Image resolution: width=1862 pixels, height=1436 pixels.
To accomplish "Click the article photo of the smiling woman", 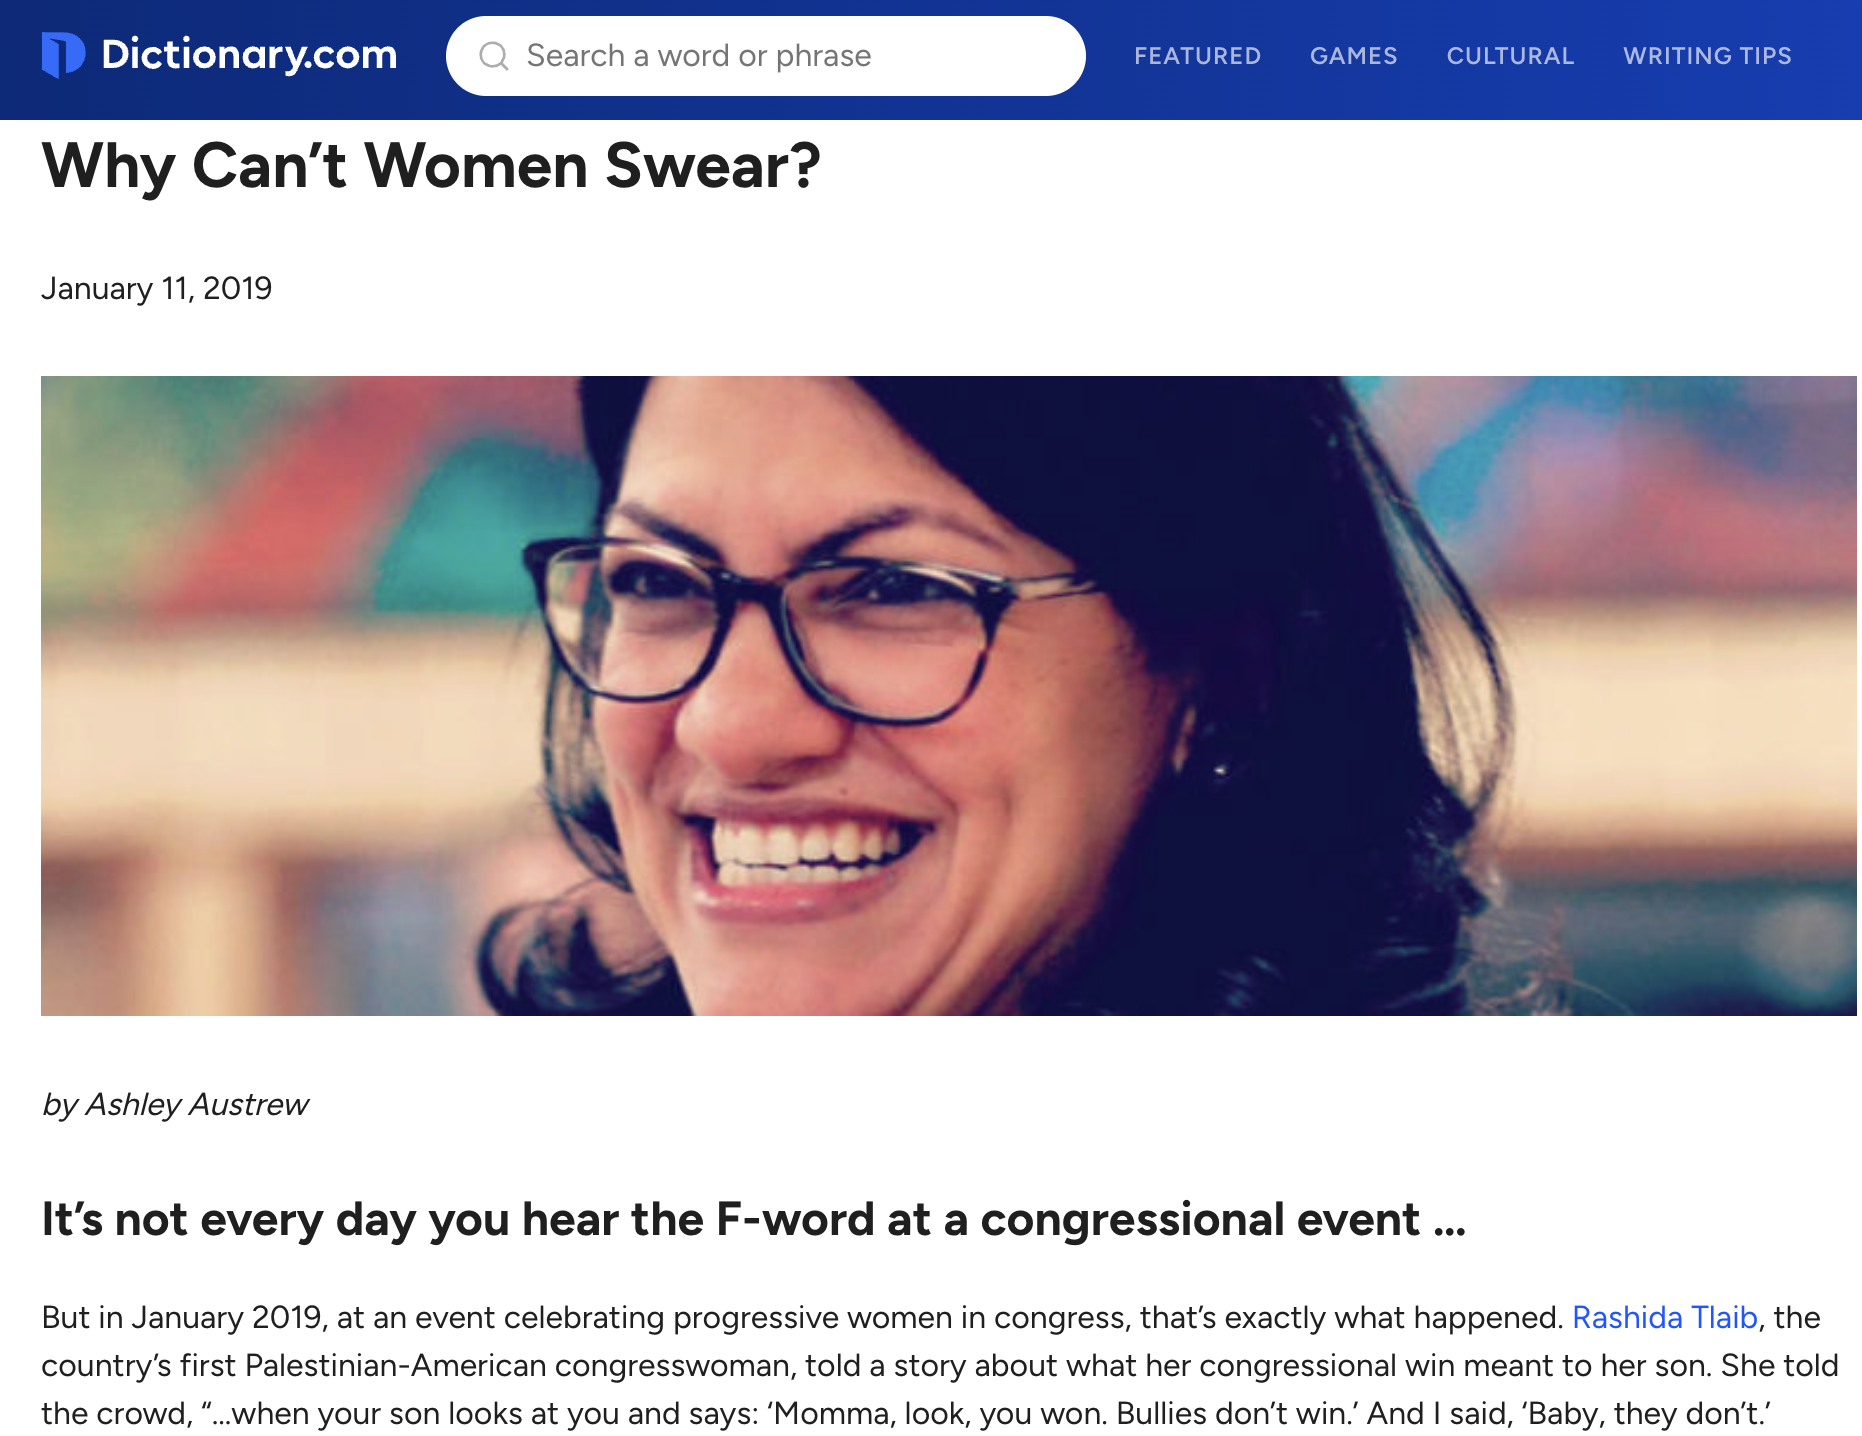I will pyautogui.click(x=948, y=696).
